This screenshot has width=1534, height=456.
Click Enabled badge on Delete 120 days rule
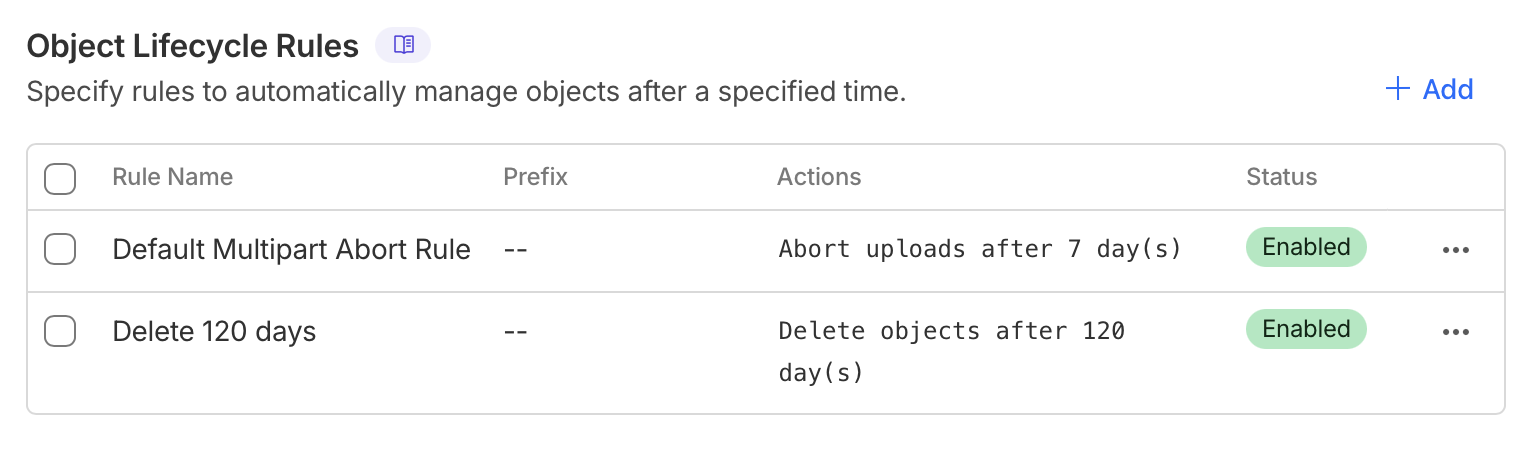pos(1305,329)
